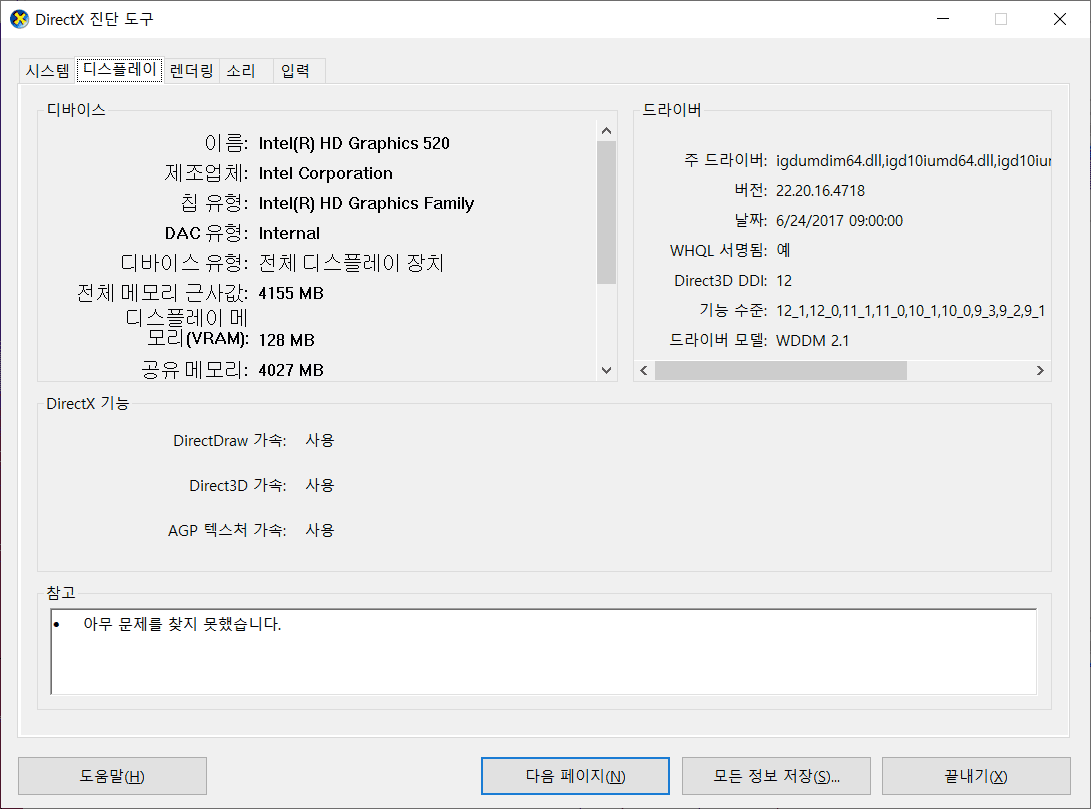Click the device name Intel(R) HD Graphics 520
Viewport: 1091px width, 809px height.
pos(354,143)
